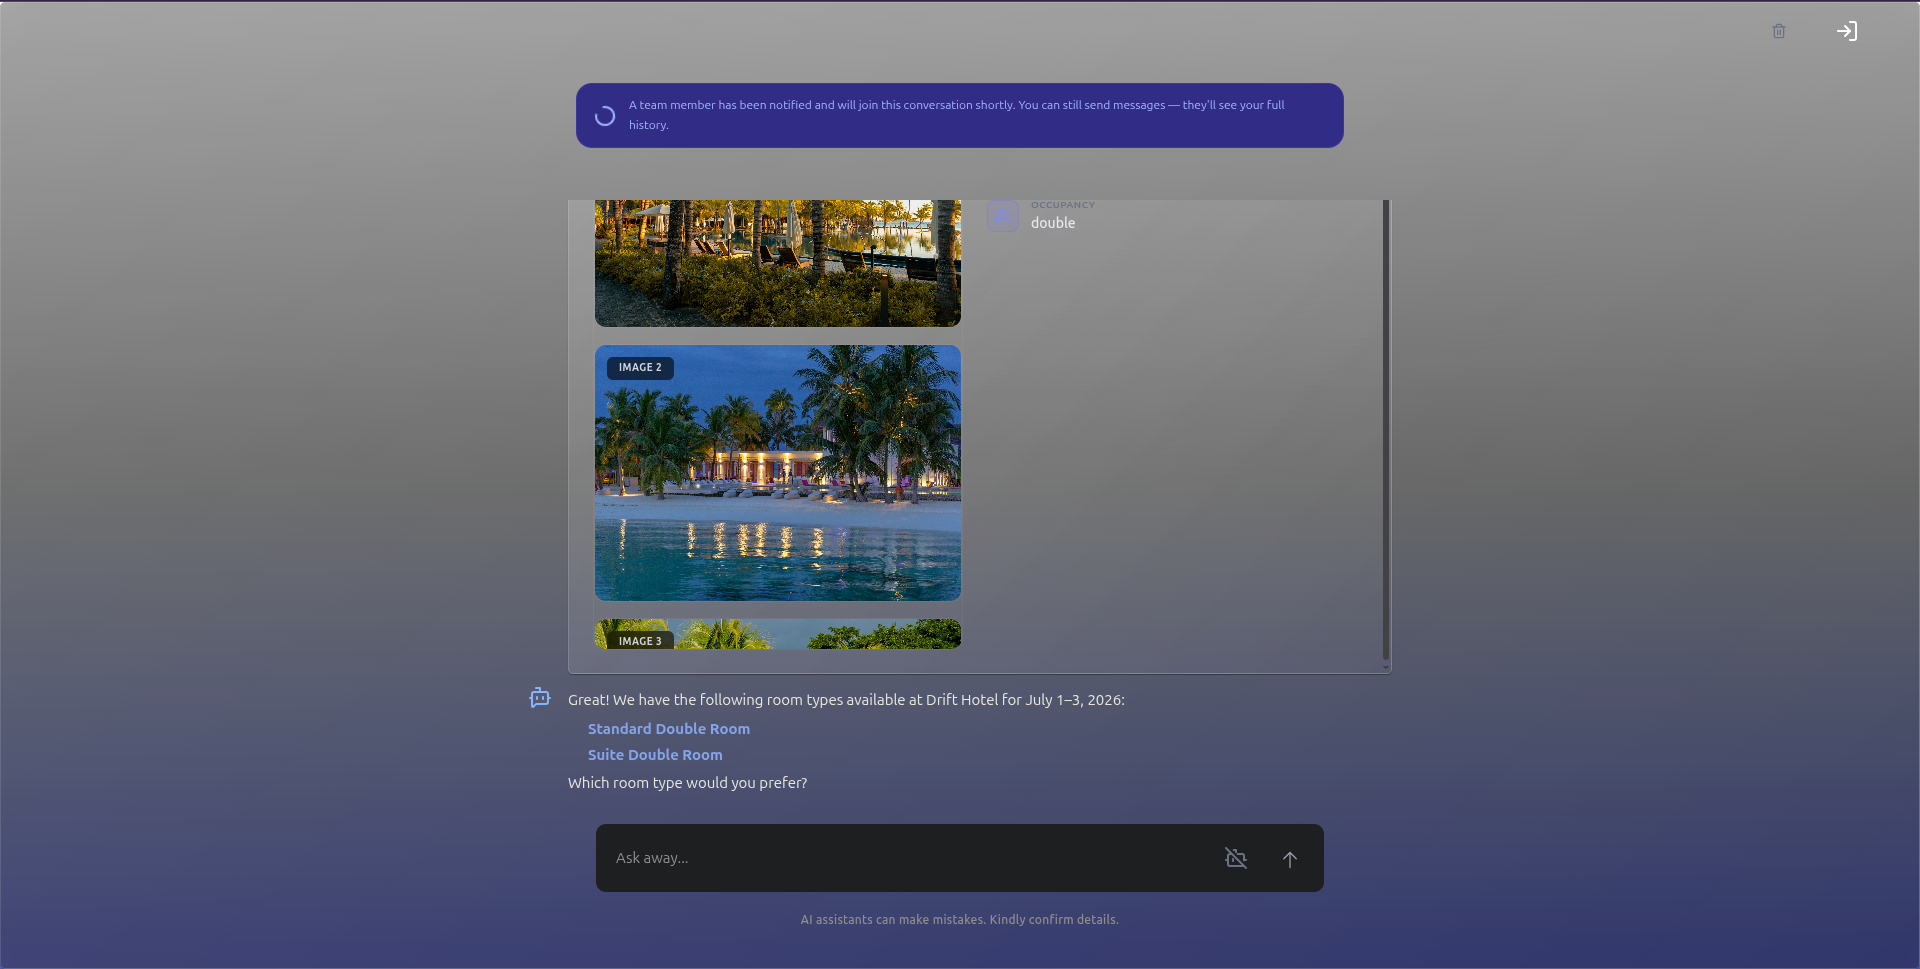Click the trash icon to delete conversation
The image size is (1920, 969).
[1778, 31]
